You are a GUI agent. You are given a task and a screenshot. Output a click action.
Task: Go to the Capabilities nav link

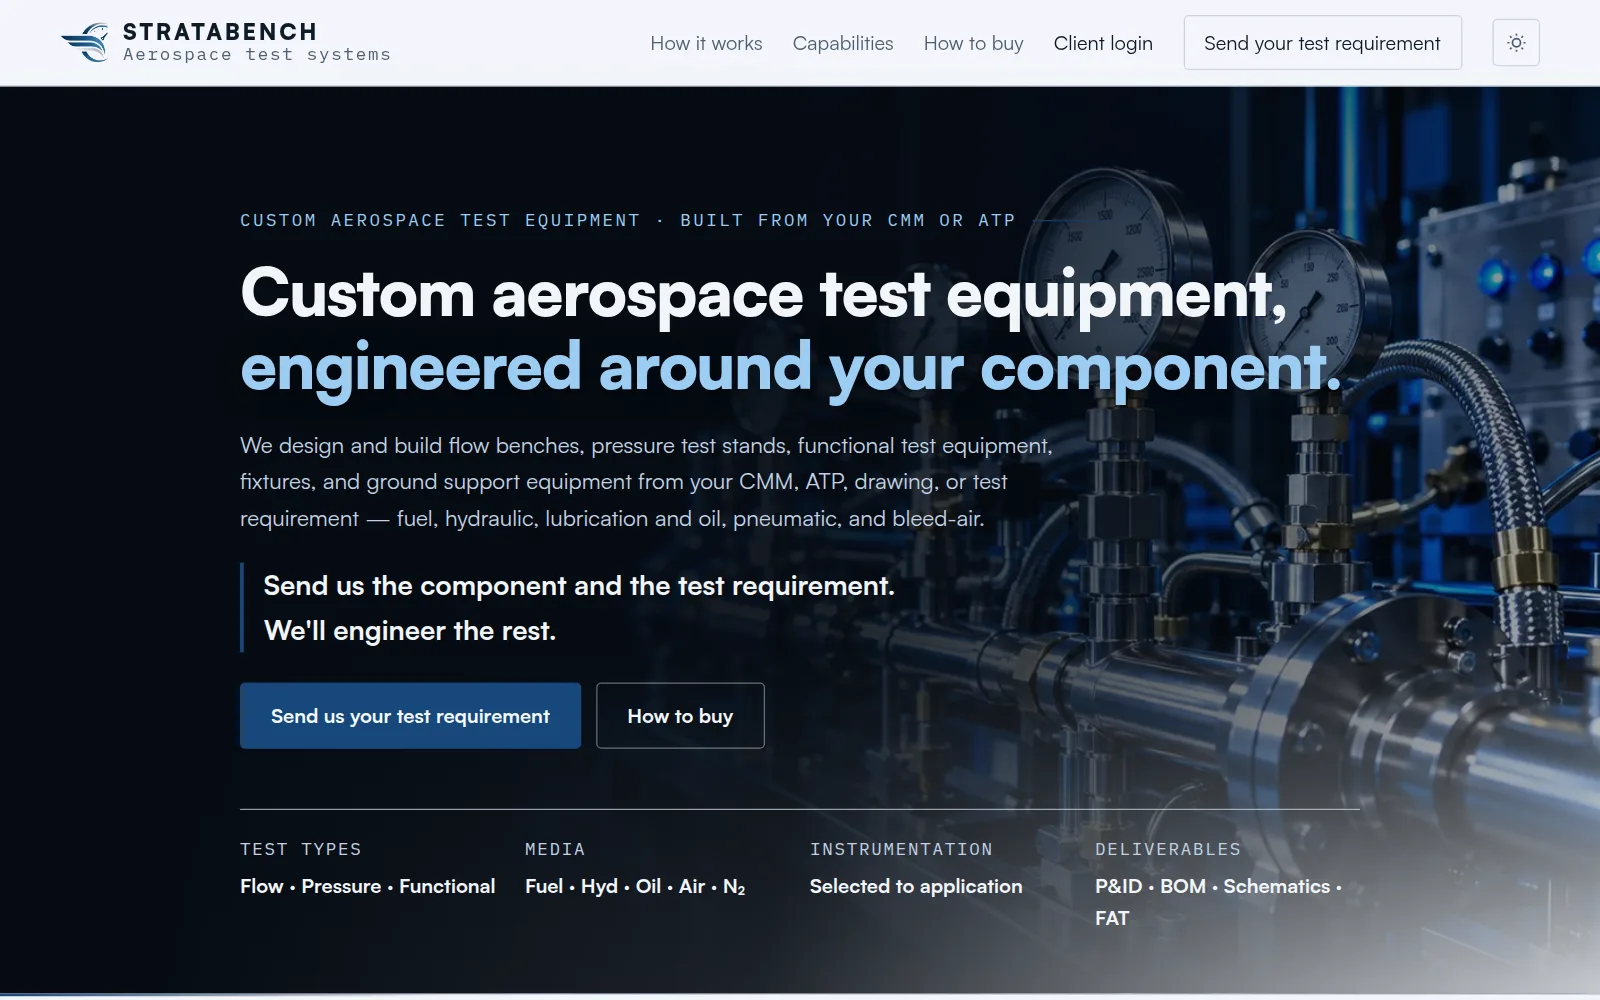[x=843, y=43]
